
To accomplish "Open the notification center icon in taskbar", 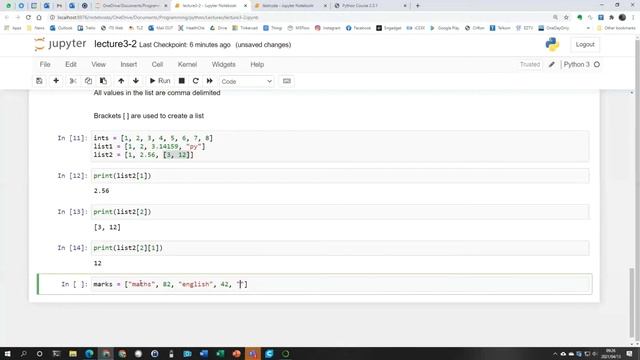I will click(x=629, y=354).
